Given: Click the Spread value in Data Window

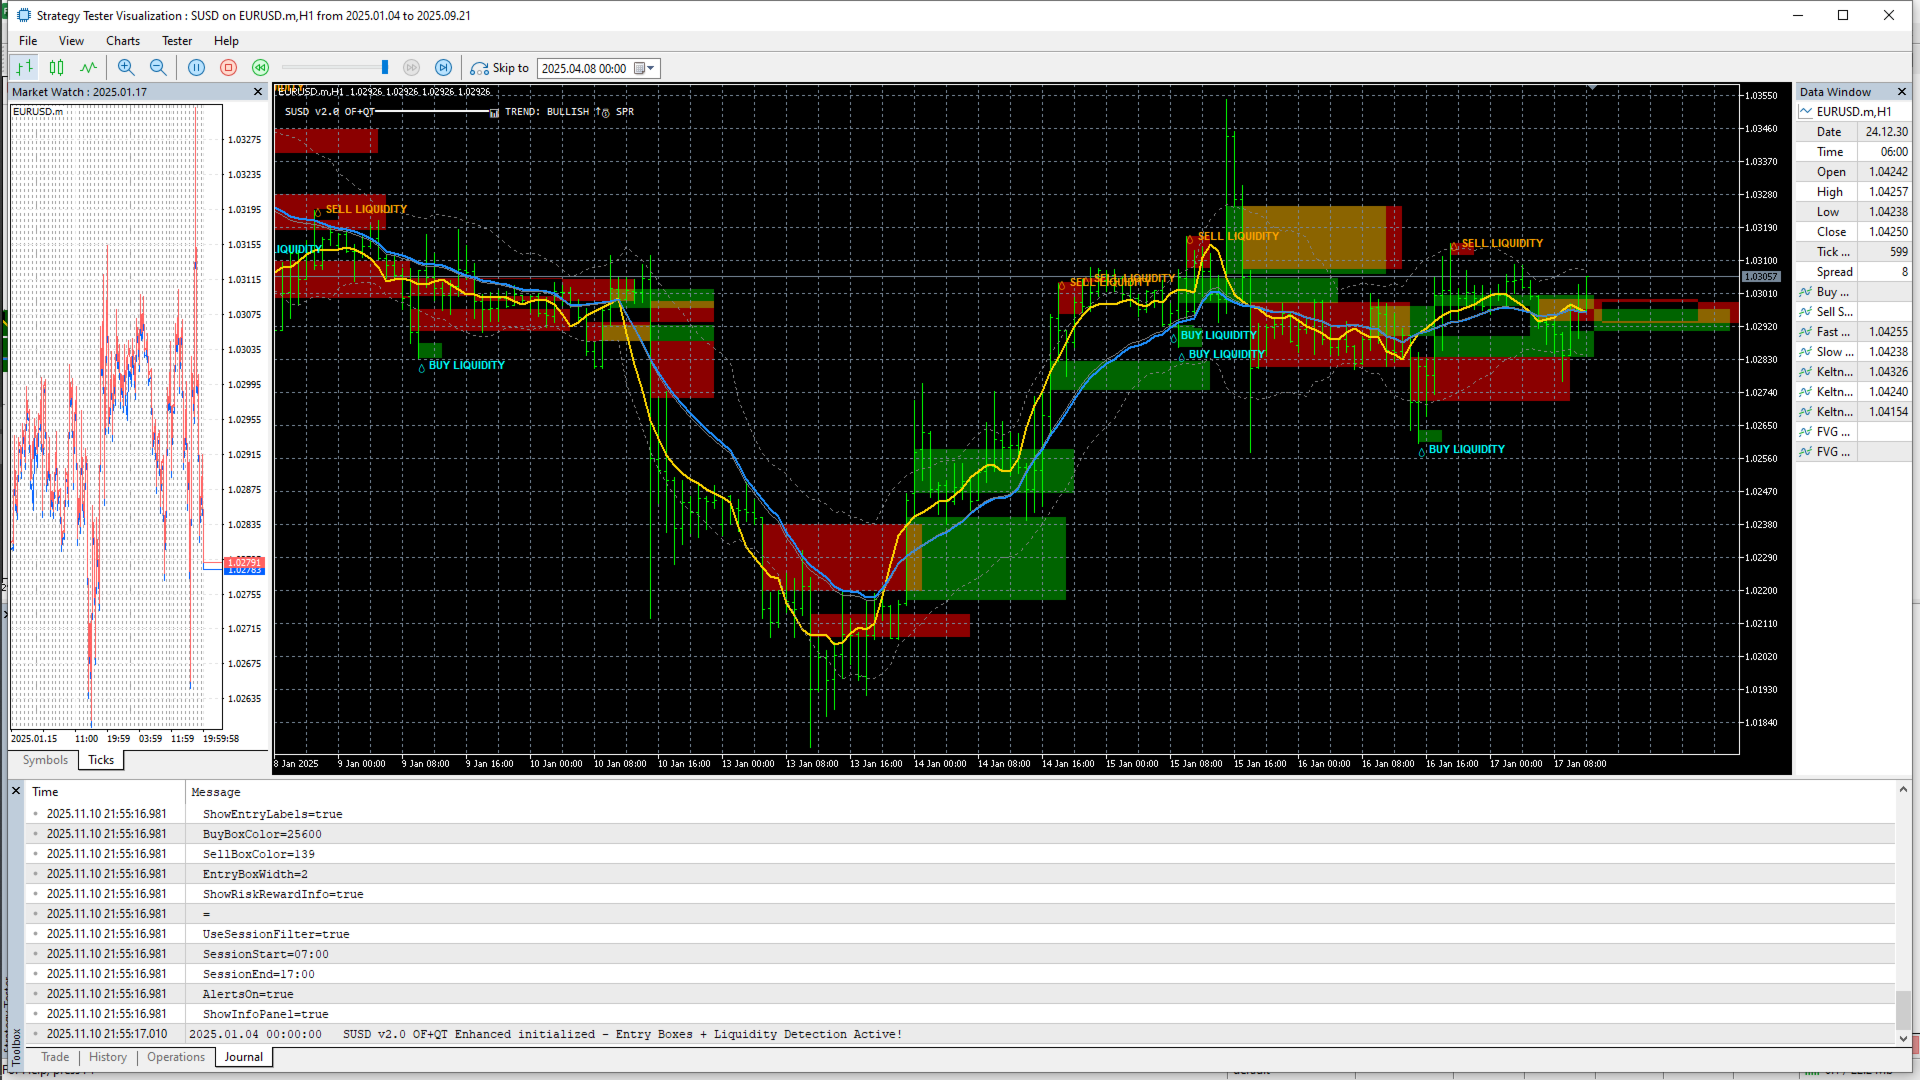Looking at the screenshot, I should click(x=1904, y=272).
